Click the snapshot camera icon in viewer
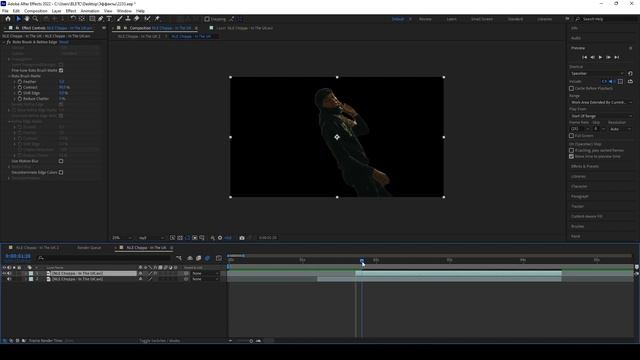The height and width of the screenshot is (360, 640). [242, 238]
